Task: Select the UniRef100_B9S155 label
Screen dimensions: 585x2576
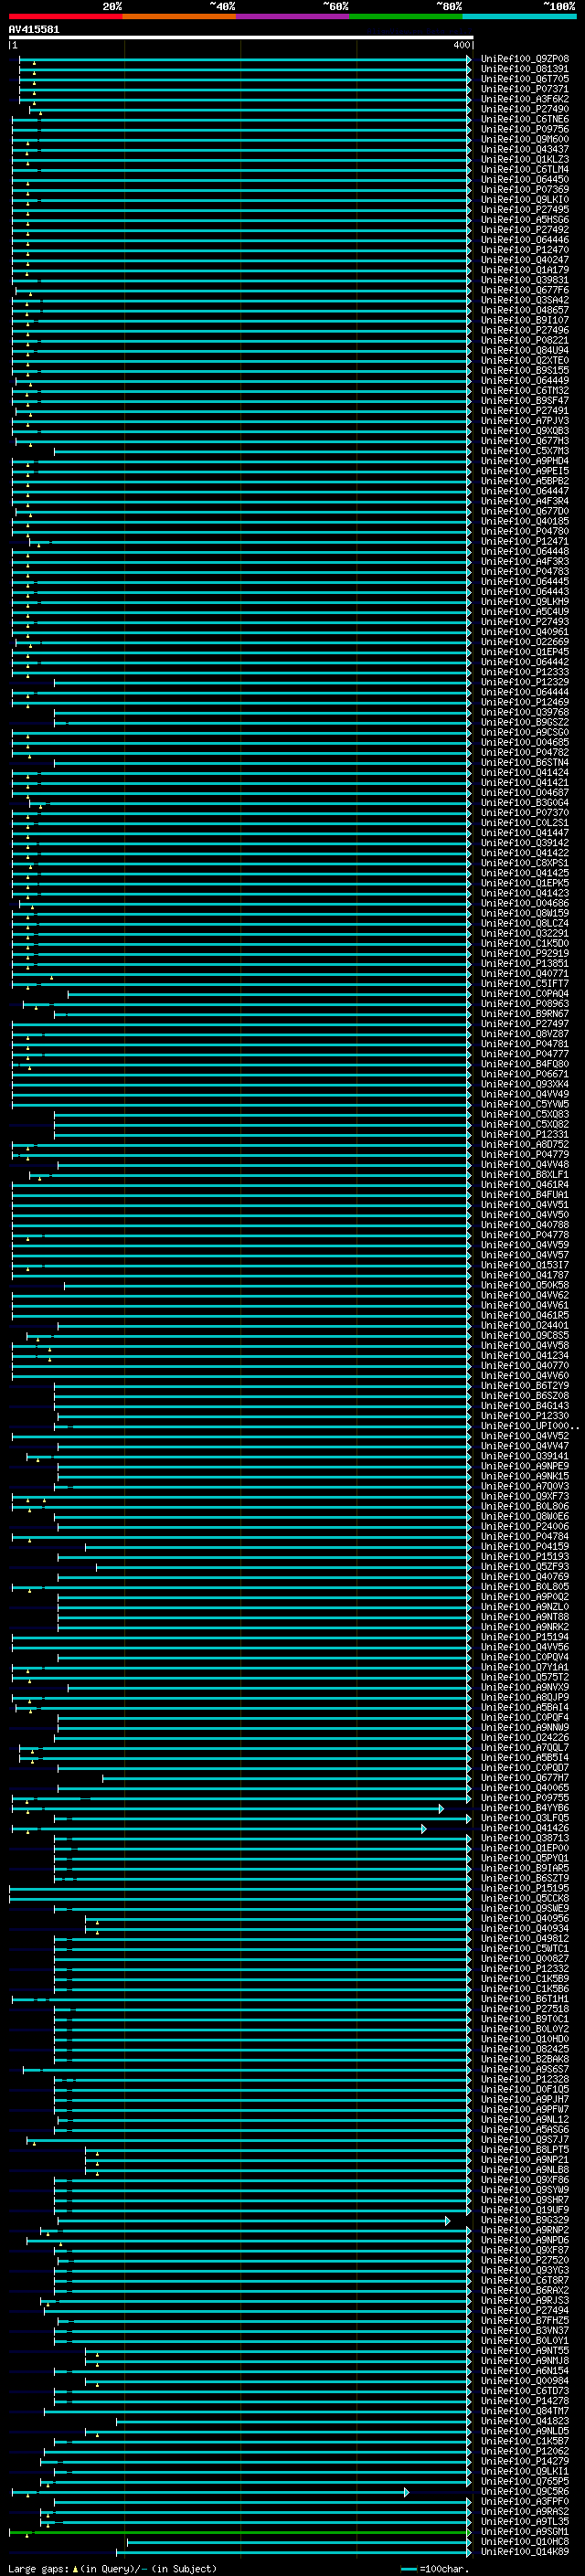Action: pos(525,370)
